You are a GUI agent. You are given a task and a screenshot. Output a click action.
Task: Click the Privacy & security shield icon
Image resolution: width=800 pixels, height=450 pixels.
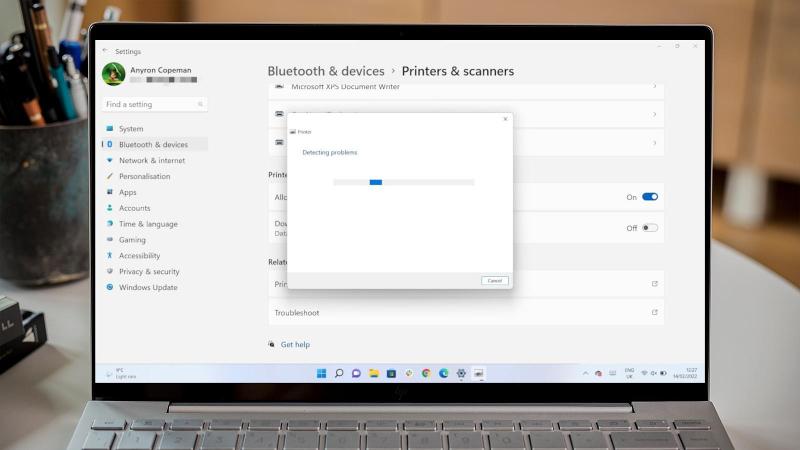point(110,271)
